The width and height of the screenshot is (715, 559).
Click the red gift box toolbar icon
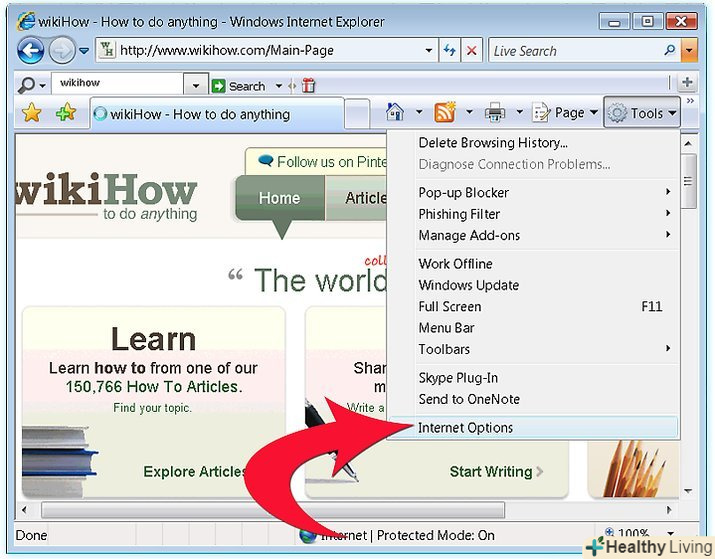pyautogui.click(x=308, y=85)
